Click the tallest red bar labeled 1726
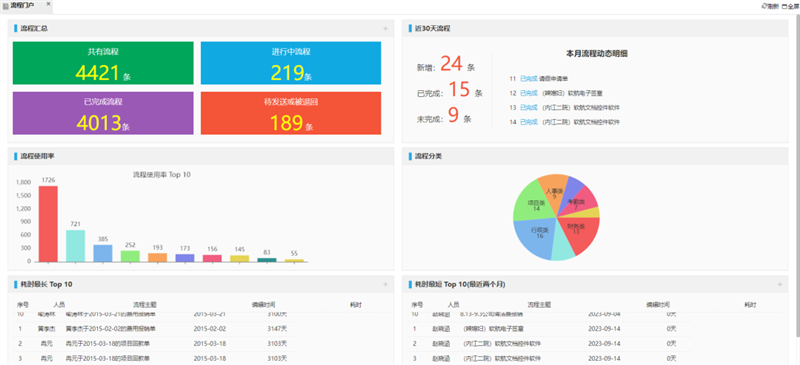Viewport: 800px width, 365px height. coord(48,224)
